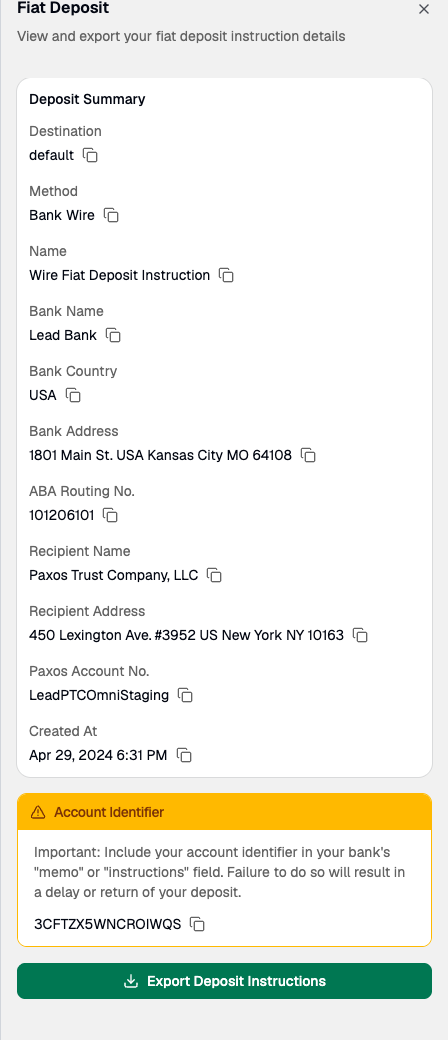This screenshot has width=448, height=1040.
Task: Select the account identifier code text
Action: (108, 924)
